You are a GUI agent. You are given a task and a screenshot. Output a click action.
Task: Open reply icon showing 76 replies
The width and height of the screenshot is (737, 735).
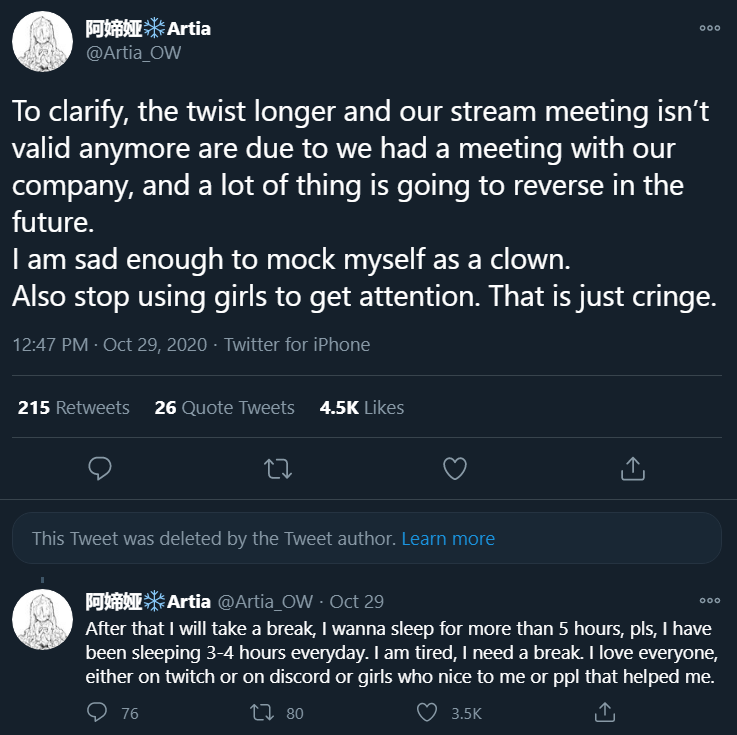click(98, 712)
